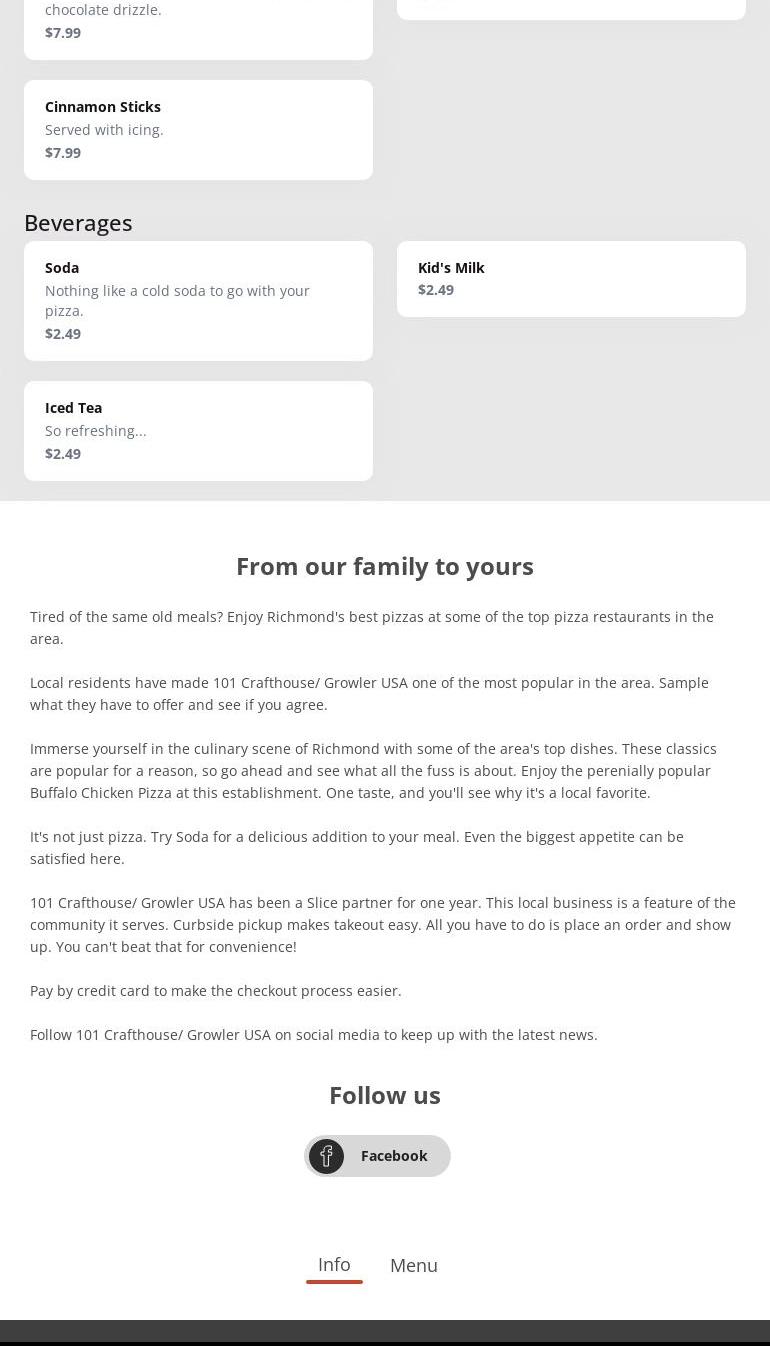770x1346 pixels.
Task: Select the Kid's Milk item title
Action: tap(451, 268)
